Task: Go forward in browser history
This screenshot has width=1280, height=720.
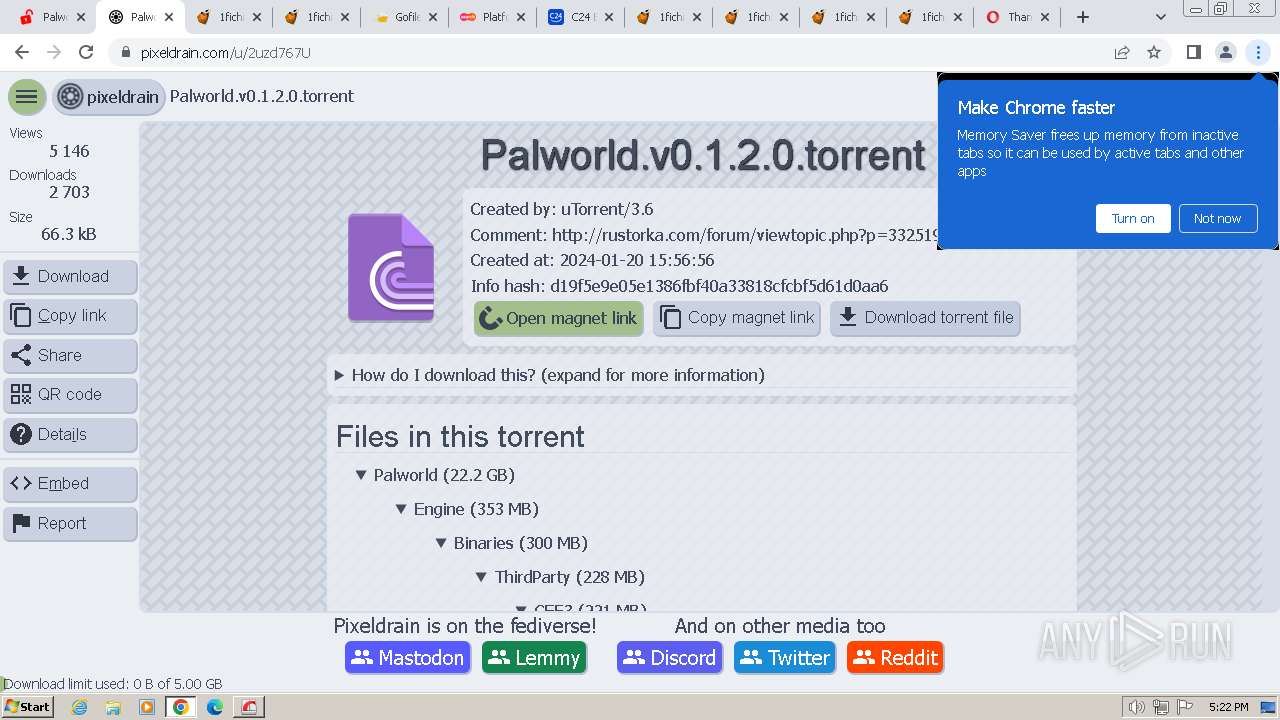Action: pos(54,52)
